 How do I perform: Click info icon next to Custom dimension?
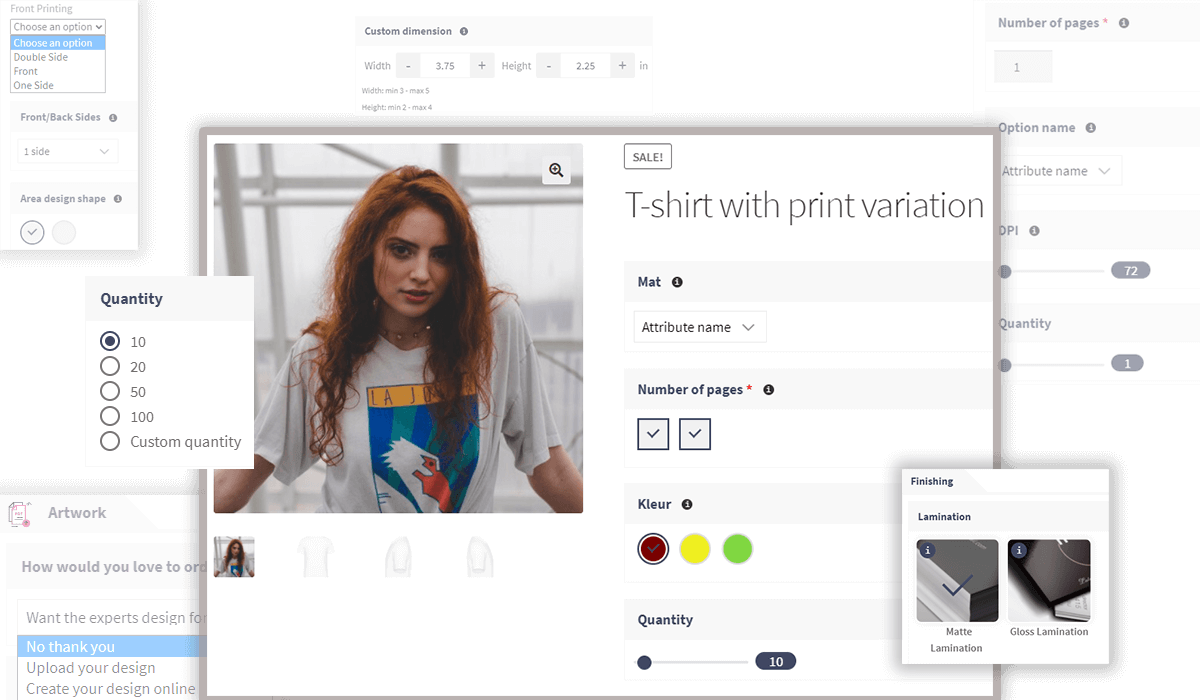click(x=464, y=31)
